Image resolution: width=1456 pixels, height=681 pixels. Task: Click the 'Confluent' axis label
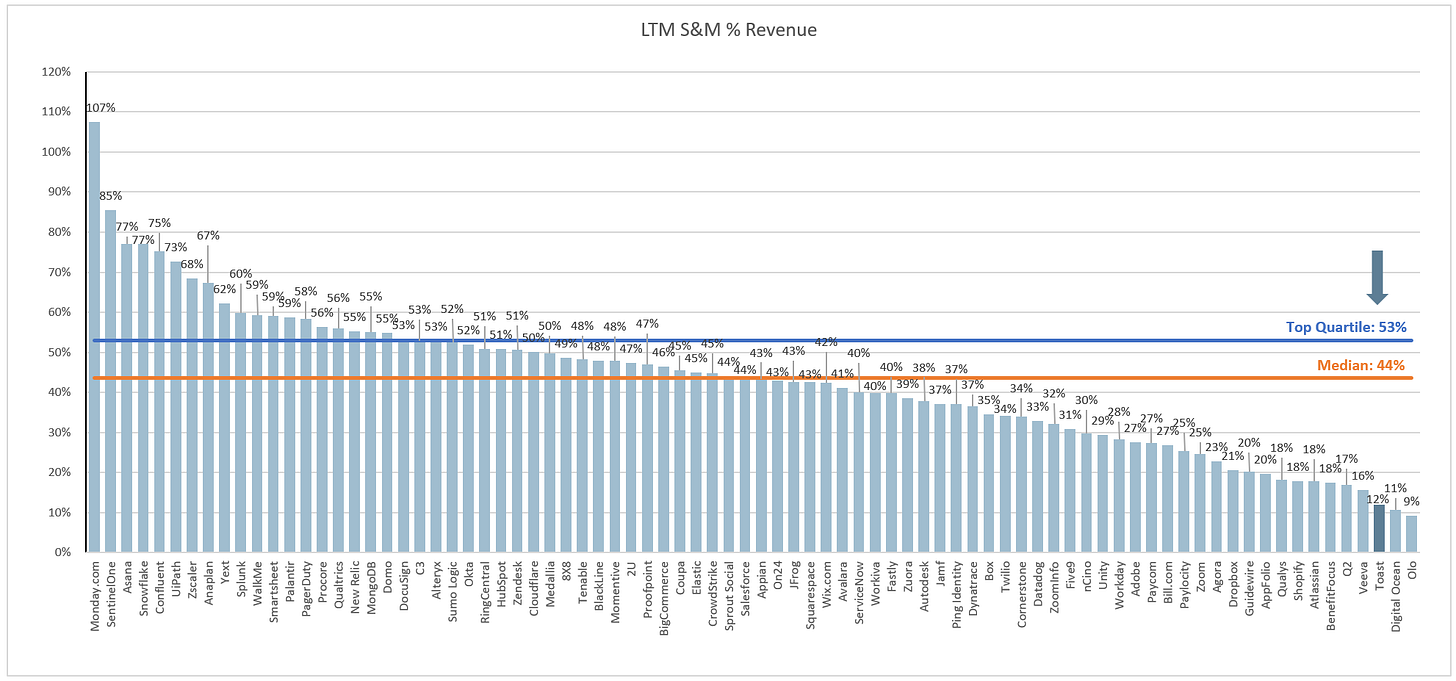point(160,587)
